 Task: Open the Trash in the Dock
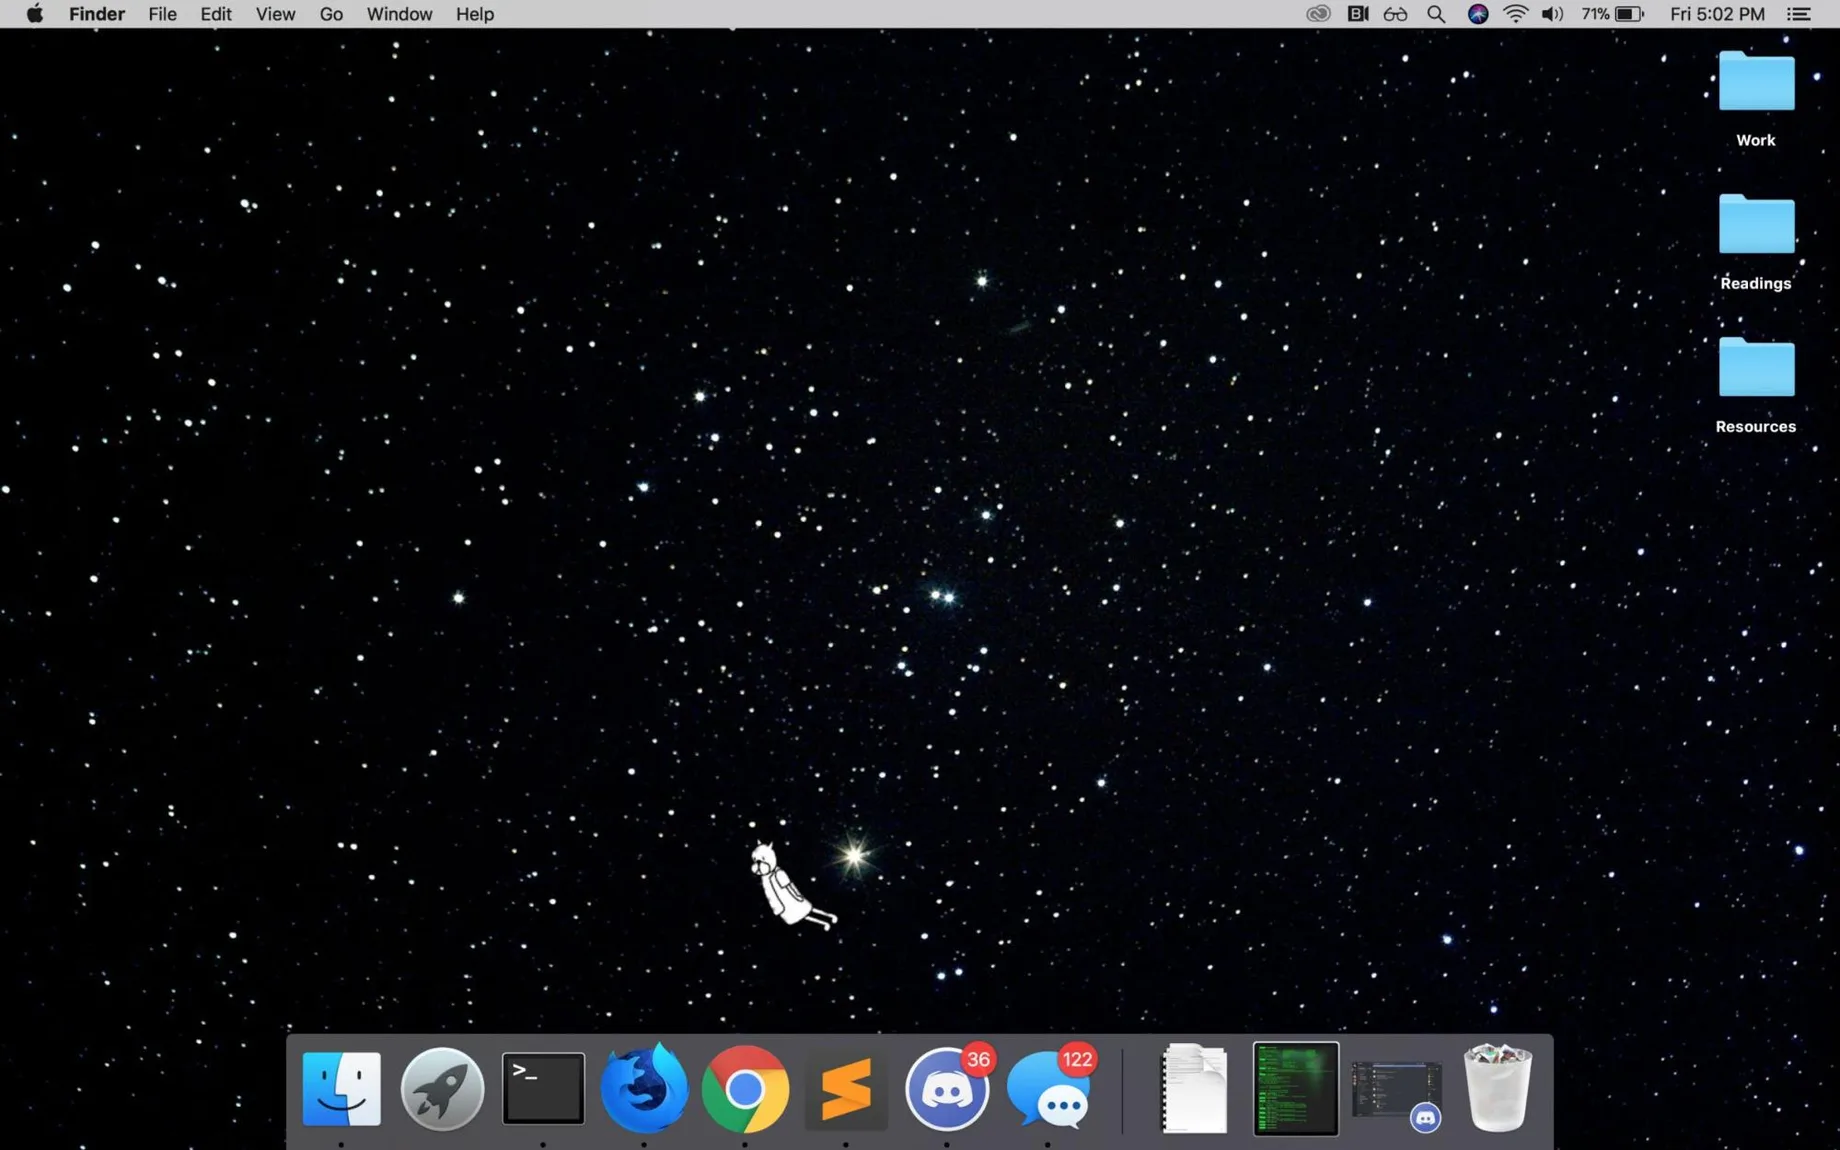pos(1497,1088)
